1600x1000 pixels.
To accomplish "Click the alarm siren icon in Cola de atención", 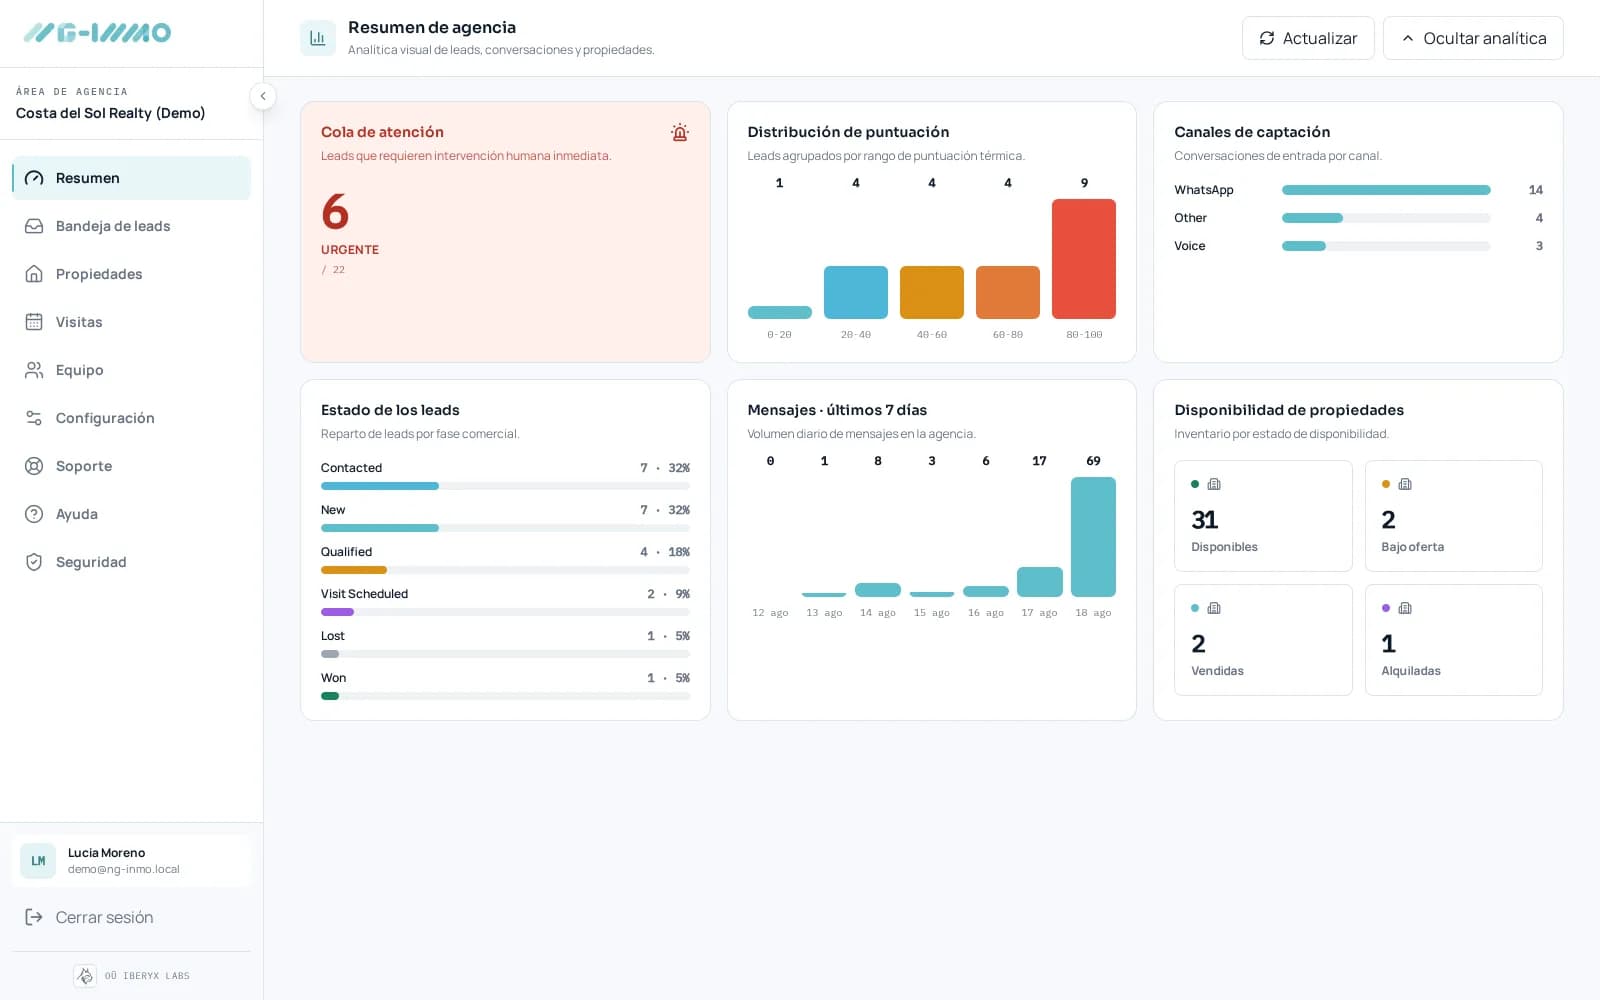I will pyautogui.click(x=680, y=132).
